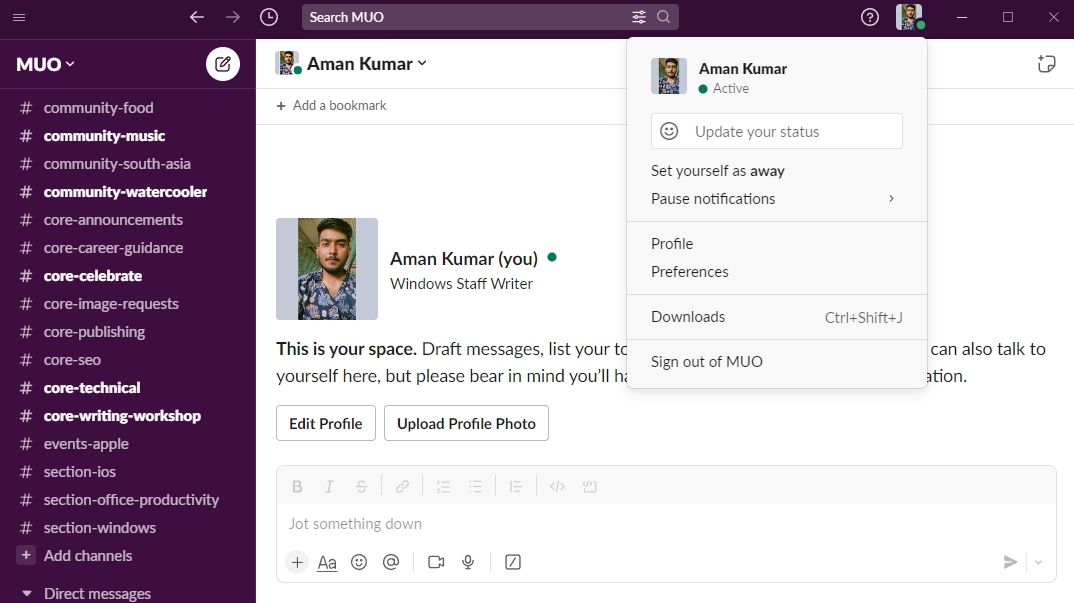Expand the MUO workspace dropdown
The image size is (1074, 603).
[46, 64]
